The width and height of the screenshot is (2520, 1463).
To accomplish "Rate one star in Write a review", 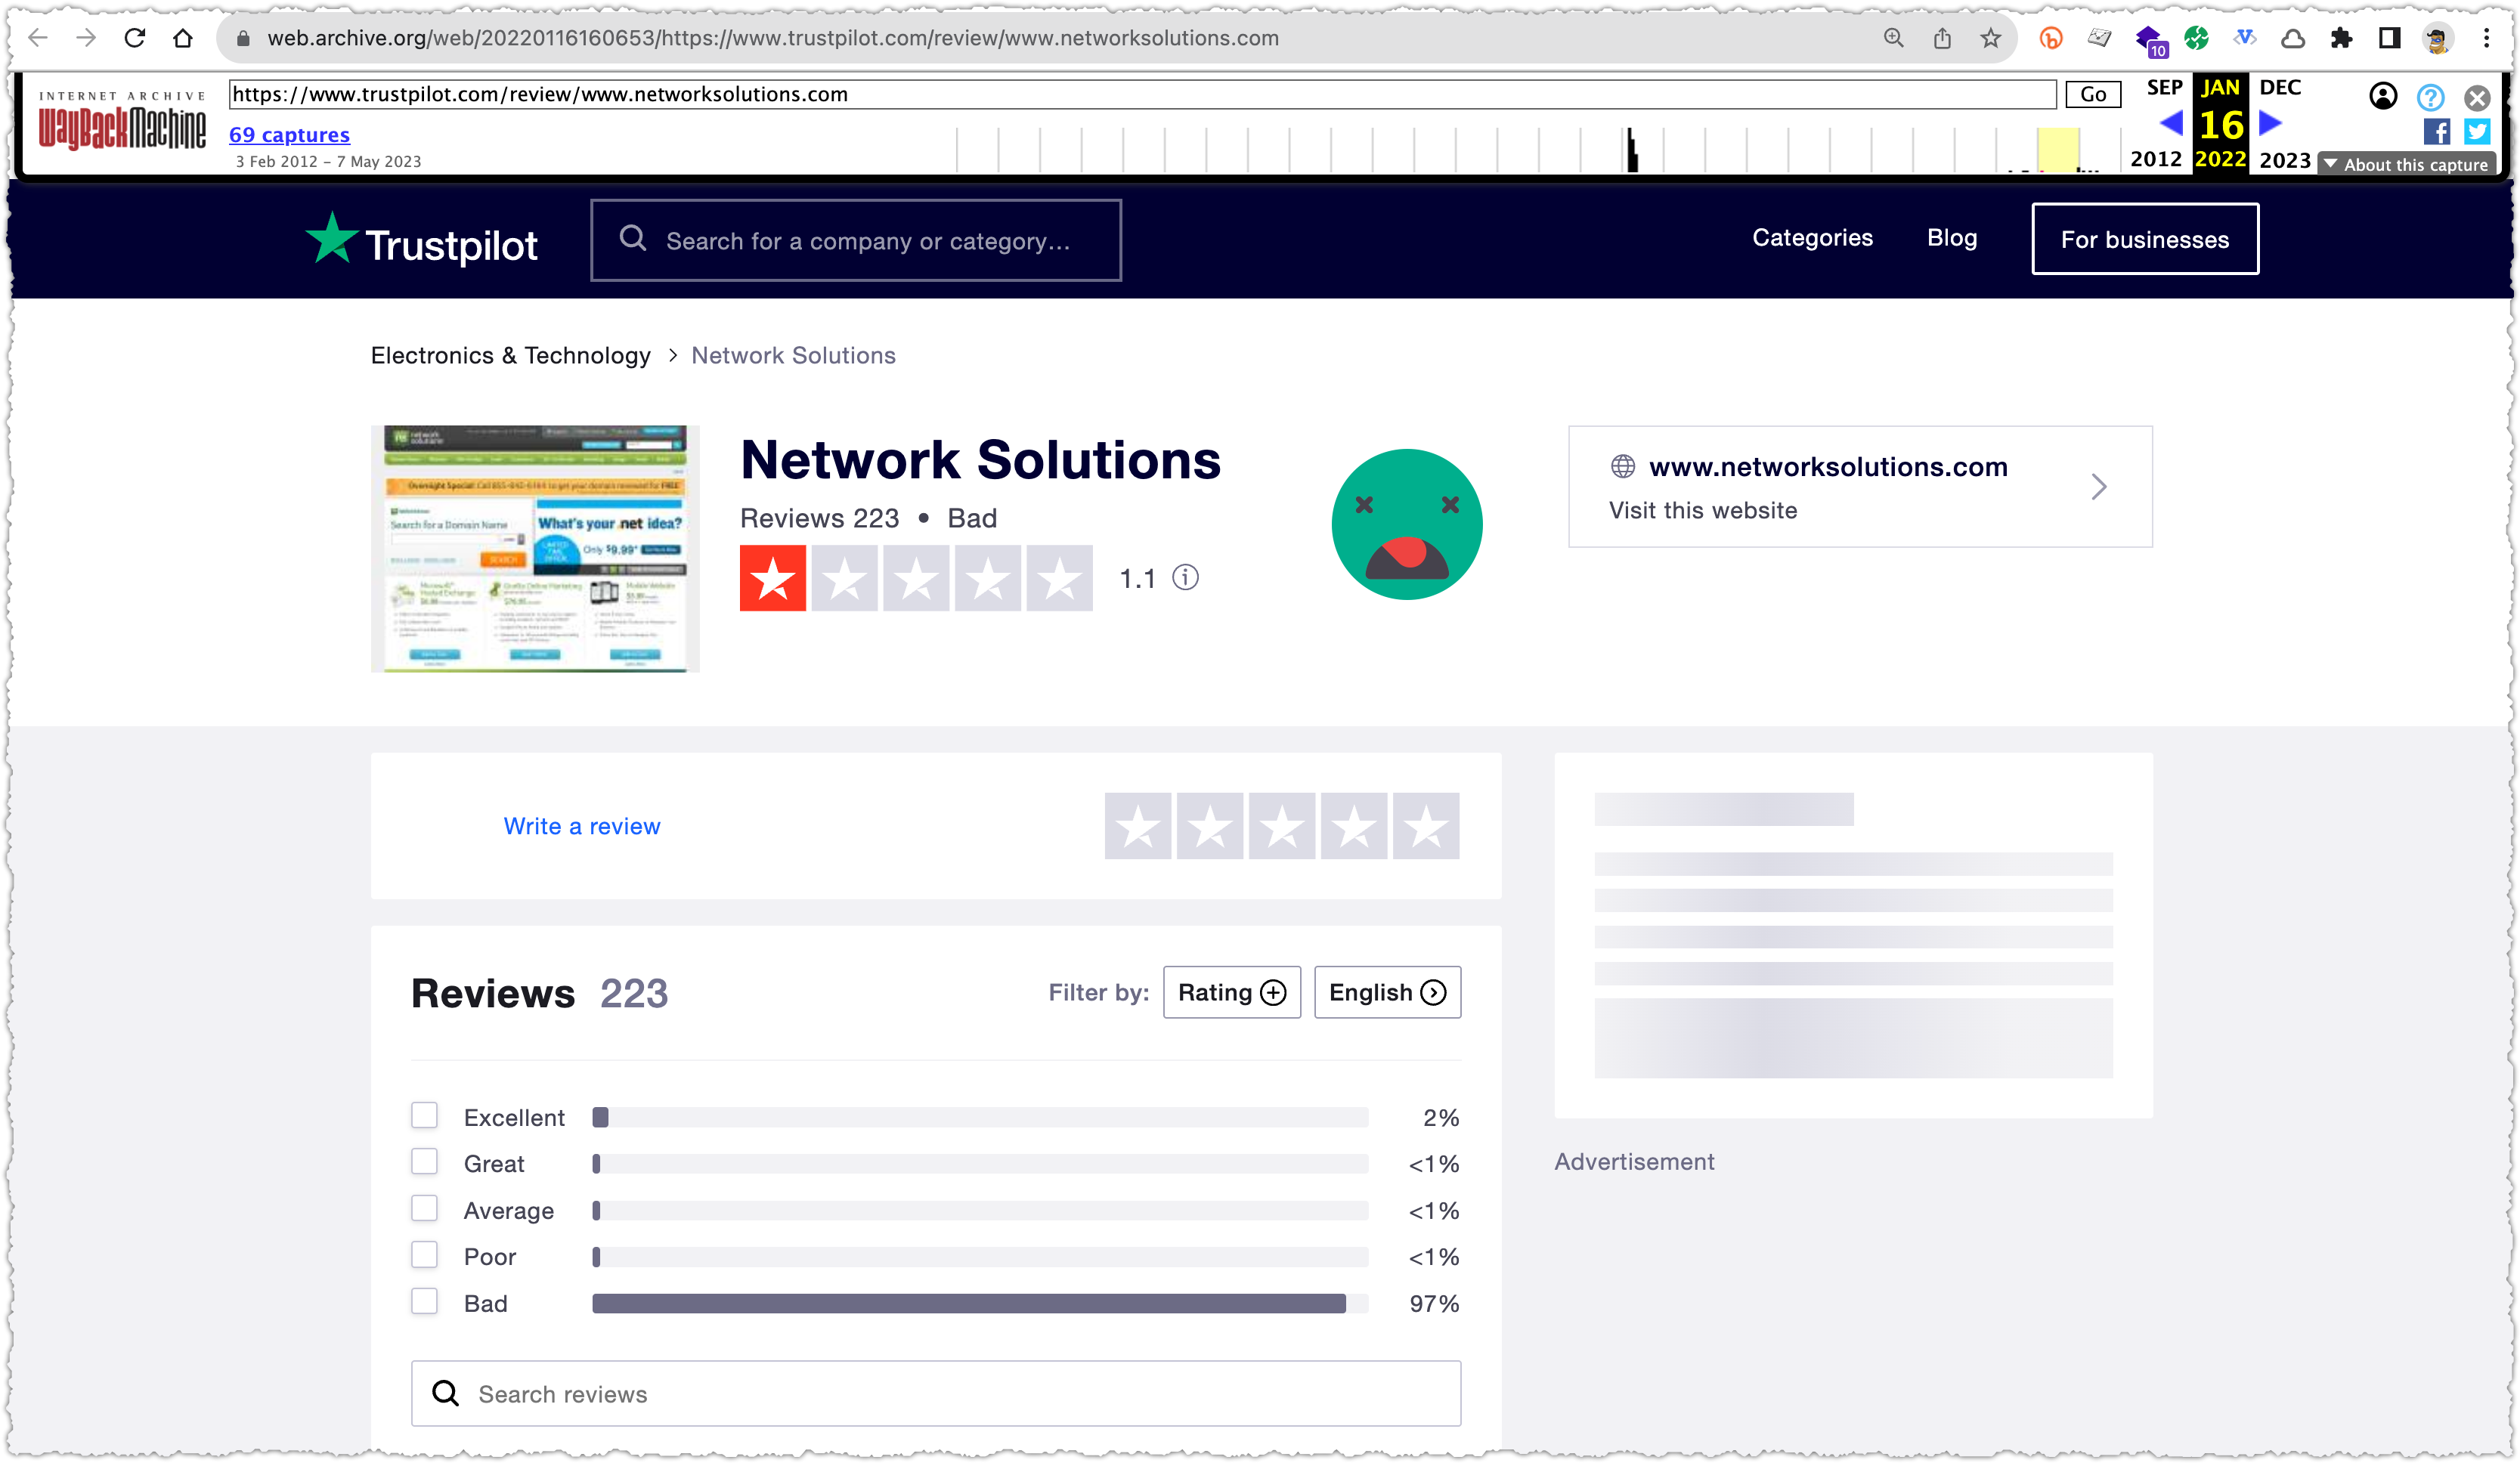I will pos(1138,826).
